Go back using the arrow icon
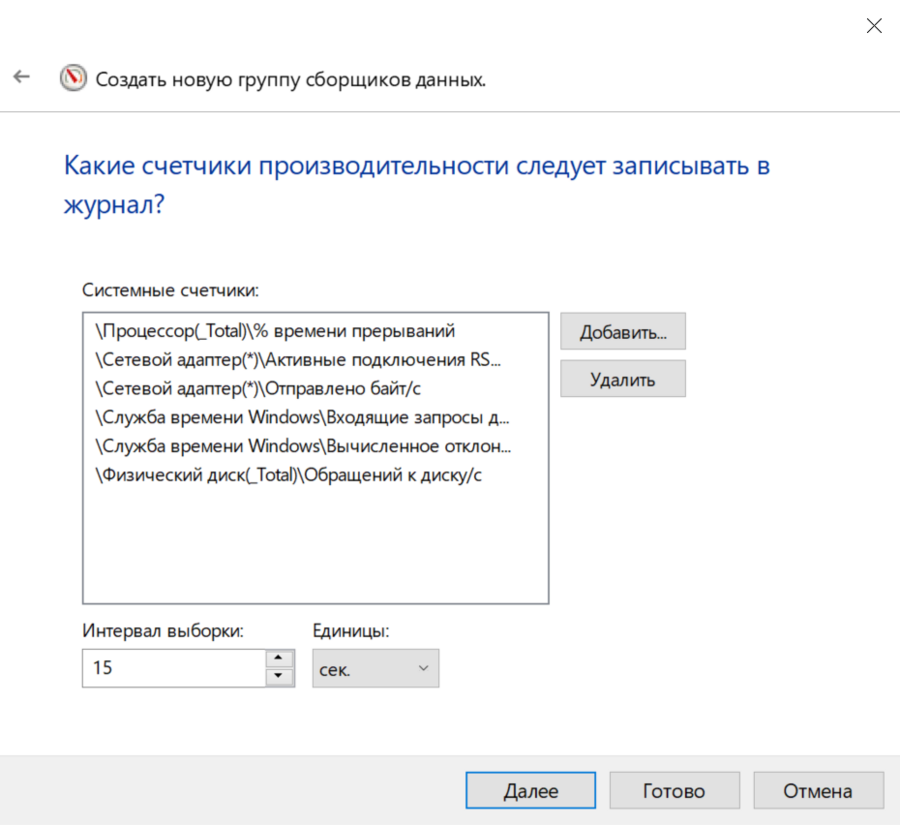This screenshot has width=900, height=825. click(x=21, y=77)
